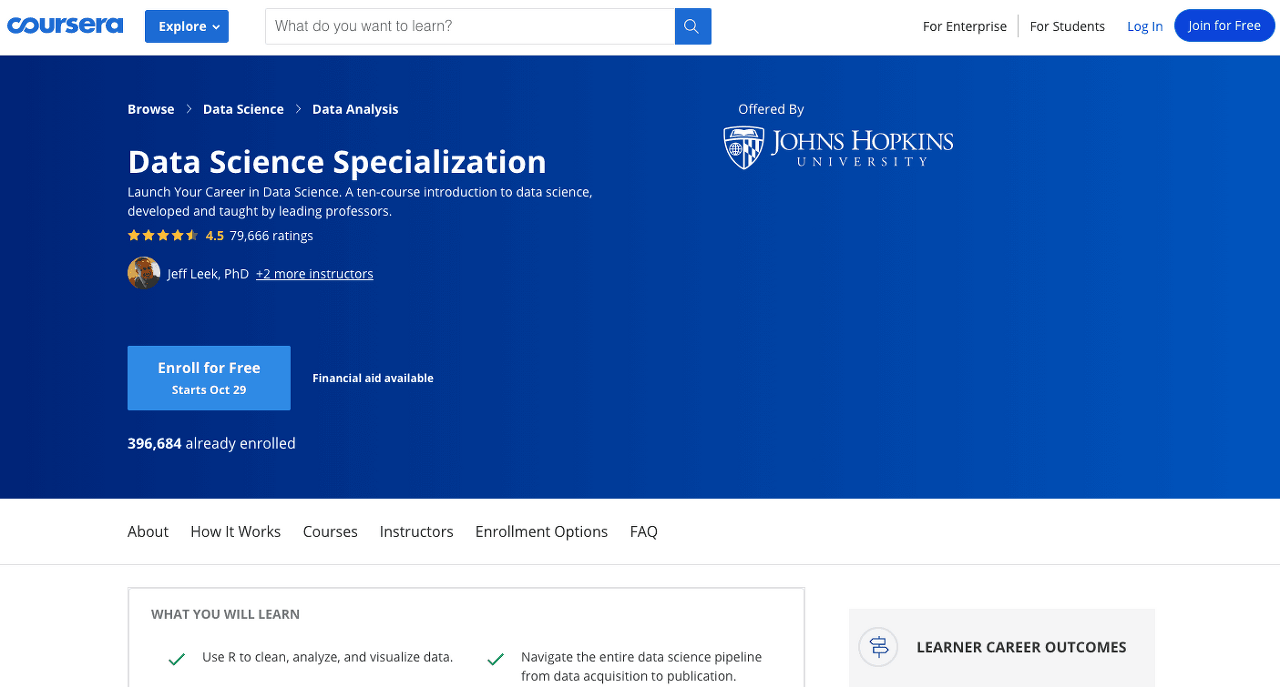Click 'Navigate the entire data science pipeline' item

point(641,667)
